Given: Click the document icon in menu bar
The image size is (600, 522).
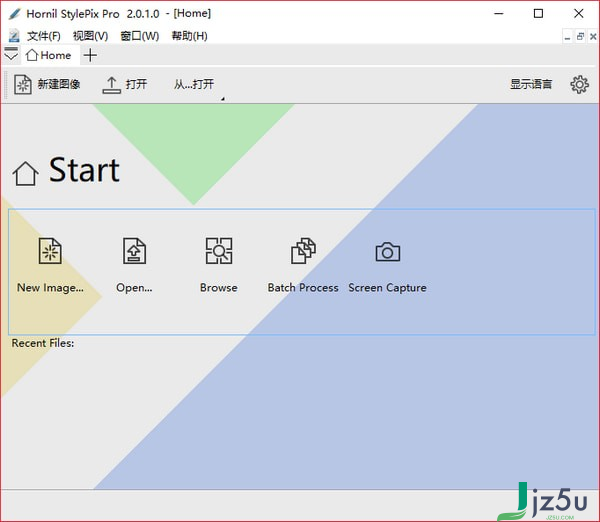Looking at the screenshot, I should pos(14,36).
